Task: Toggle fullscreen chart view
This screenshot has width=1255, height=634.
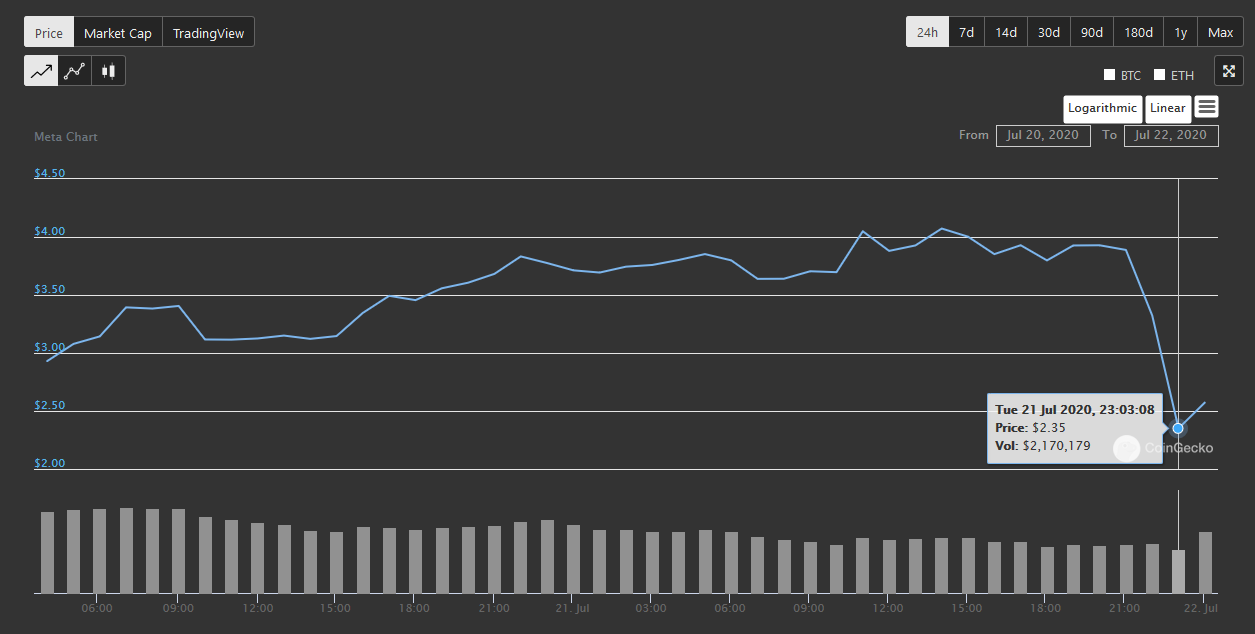Action: click(x=1229, y=71)
